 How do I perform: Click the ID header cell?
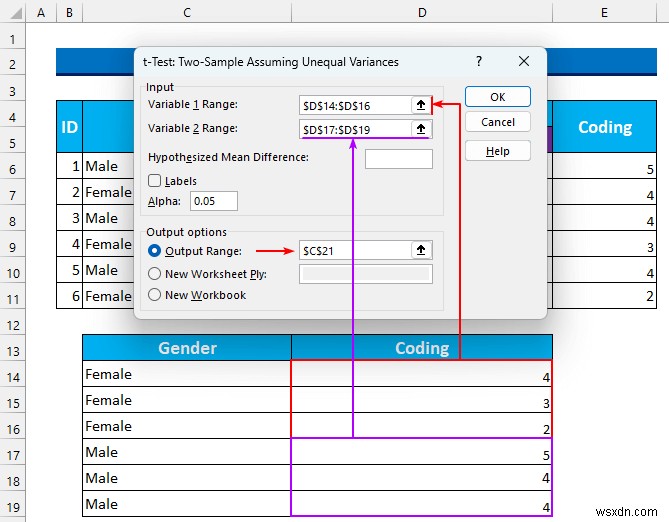[70, 127]
